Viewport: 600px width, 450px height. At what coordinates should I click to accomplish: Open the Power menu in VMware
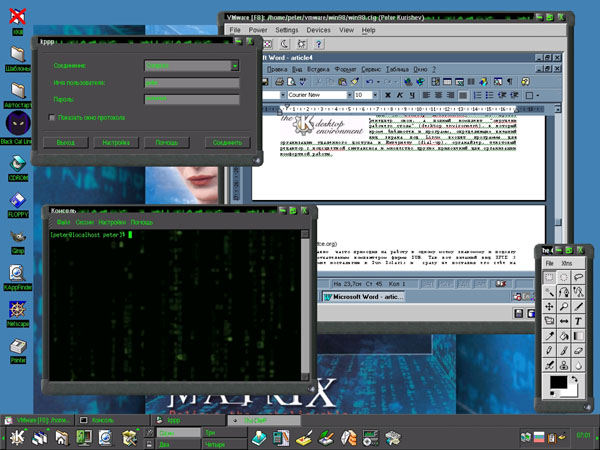tap(258, 30)
